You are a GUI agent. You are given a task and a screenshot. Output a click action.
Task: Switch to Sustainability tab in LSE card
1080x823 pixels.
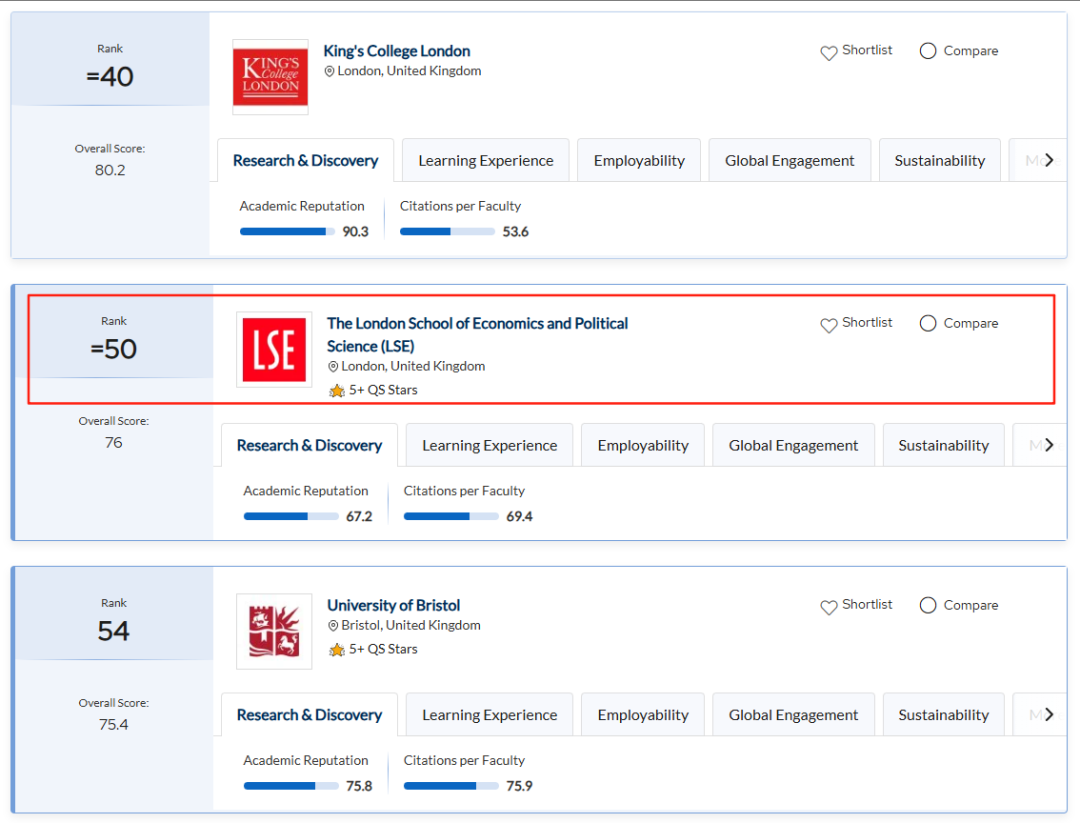coord(944,446)
